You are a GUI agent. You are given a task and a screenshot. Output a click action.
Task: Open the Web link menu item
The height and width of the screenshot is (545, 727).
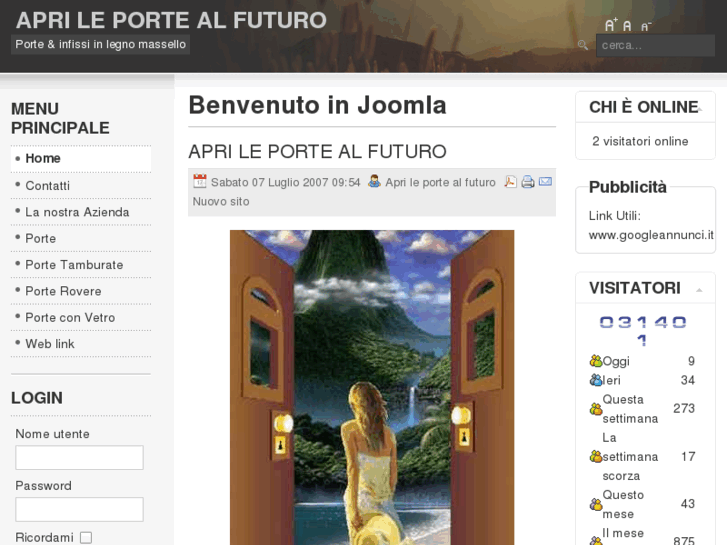tap(81, 344)
